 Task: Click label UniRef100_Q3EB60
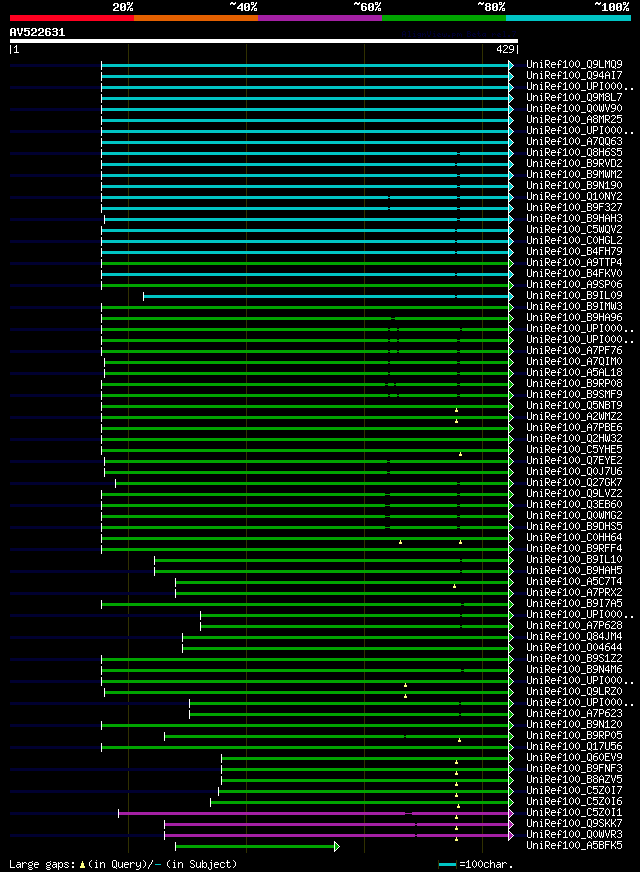(x=574, y=504)
